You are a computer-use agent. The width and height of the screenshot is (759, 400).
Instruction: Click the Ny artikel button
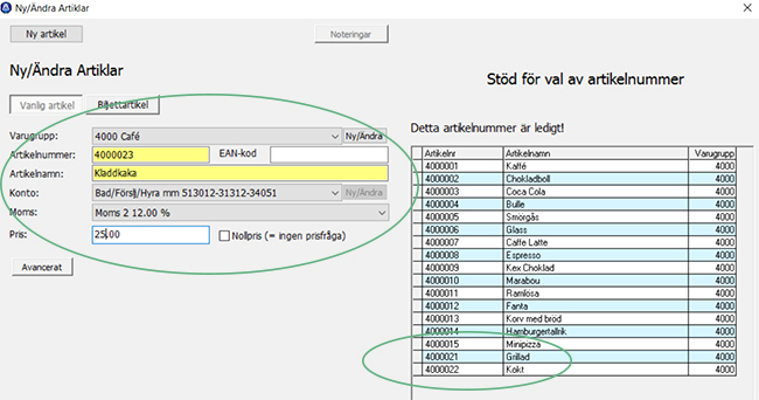click(46, 34)
